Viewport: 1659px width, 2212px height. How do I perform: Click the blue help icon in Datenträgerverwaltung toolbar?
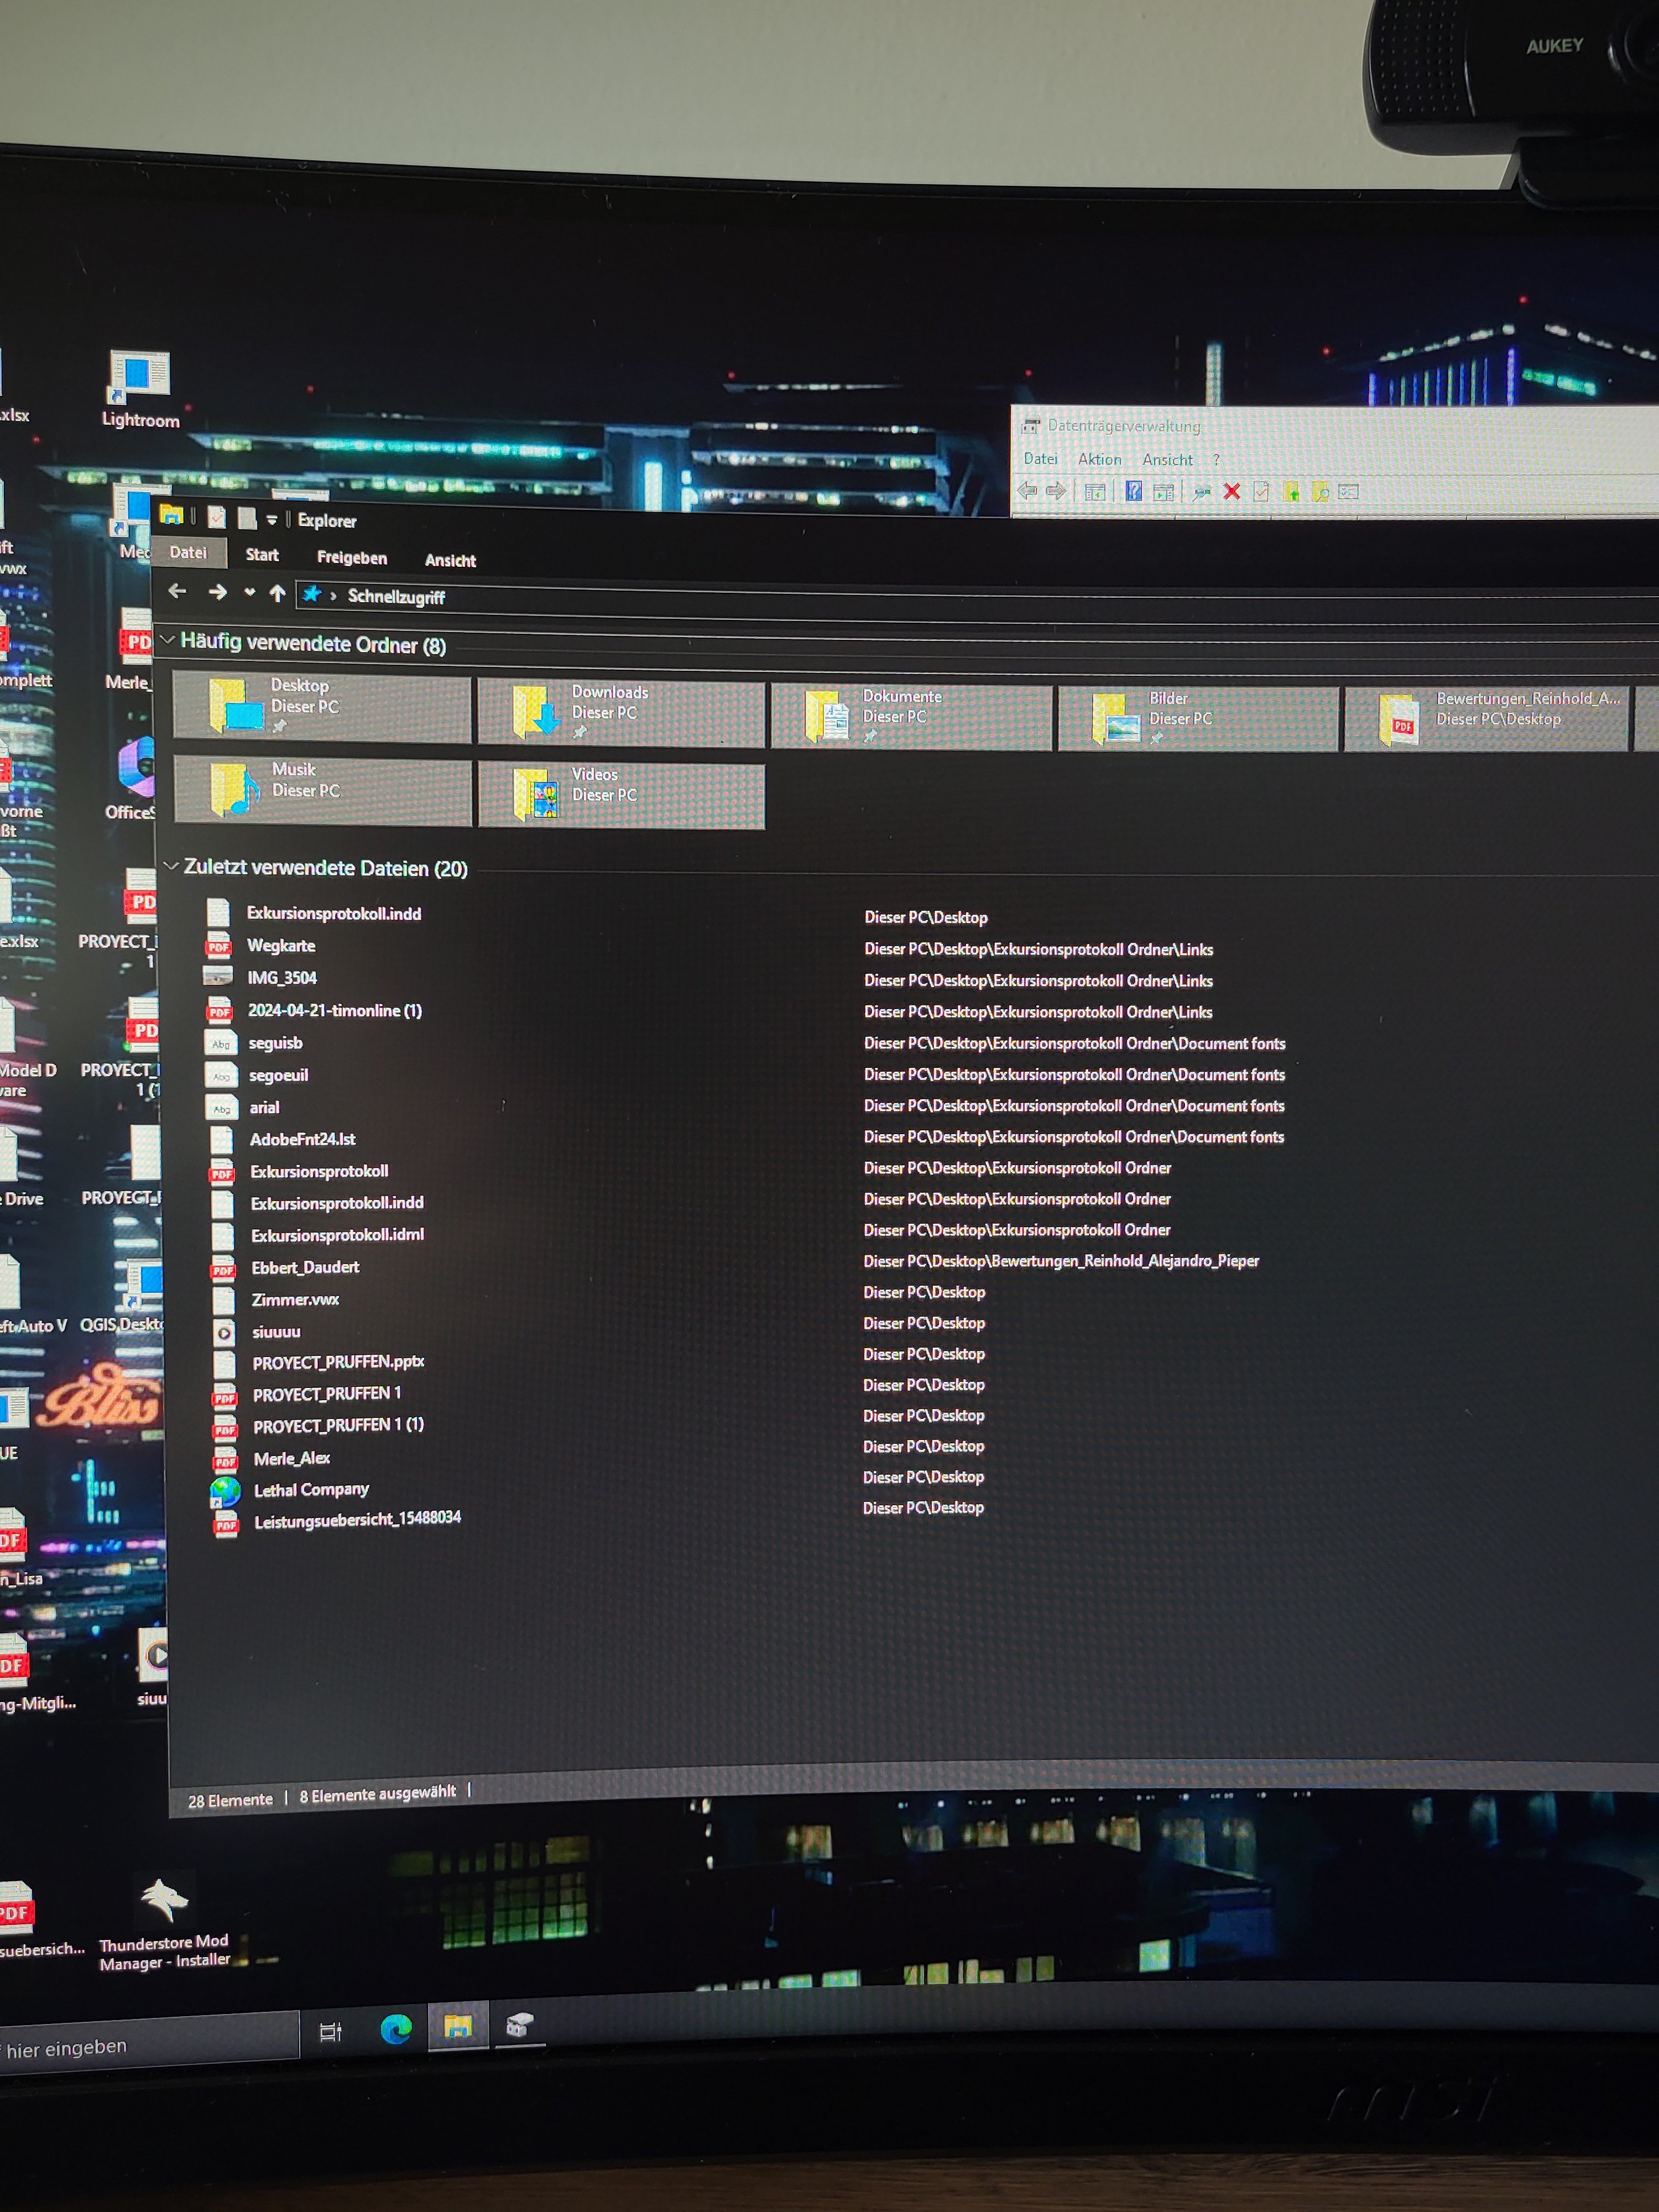pos(1133,490)
